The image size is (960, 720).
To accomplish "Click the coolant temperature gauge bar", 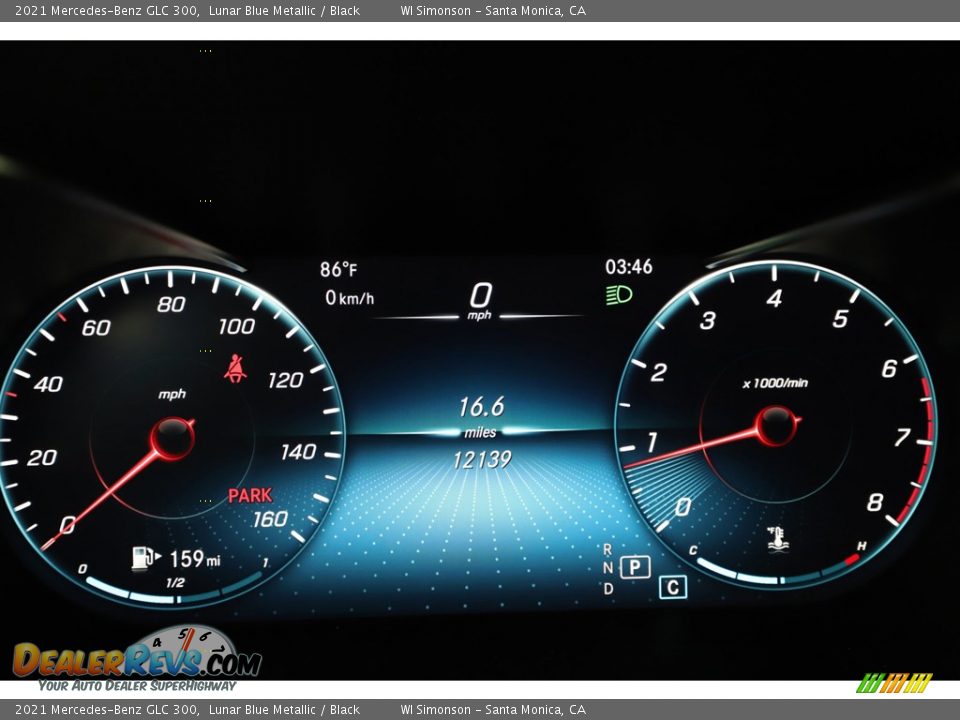I will (779, 571).
